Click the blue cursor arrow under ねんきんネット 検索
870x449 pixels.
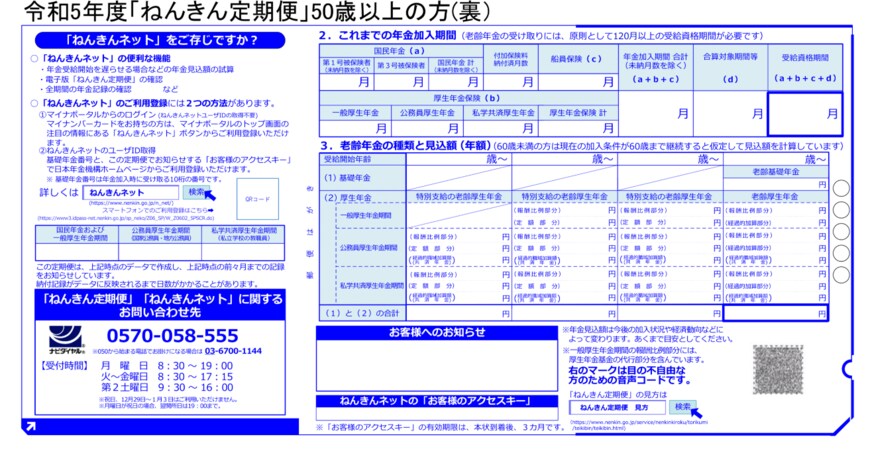214,195
